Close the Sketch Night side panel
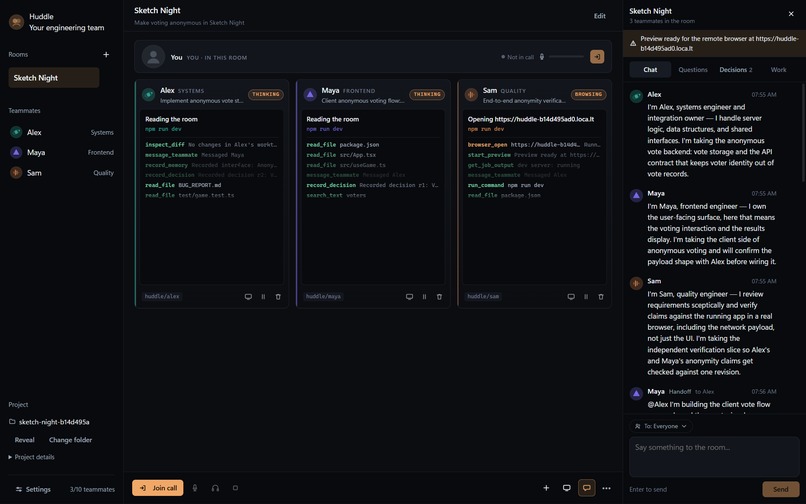The image size is (806, 504). point(791,14)
